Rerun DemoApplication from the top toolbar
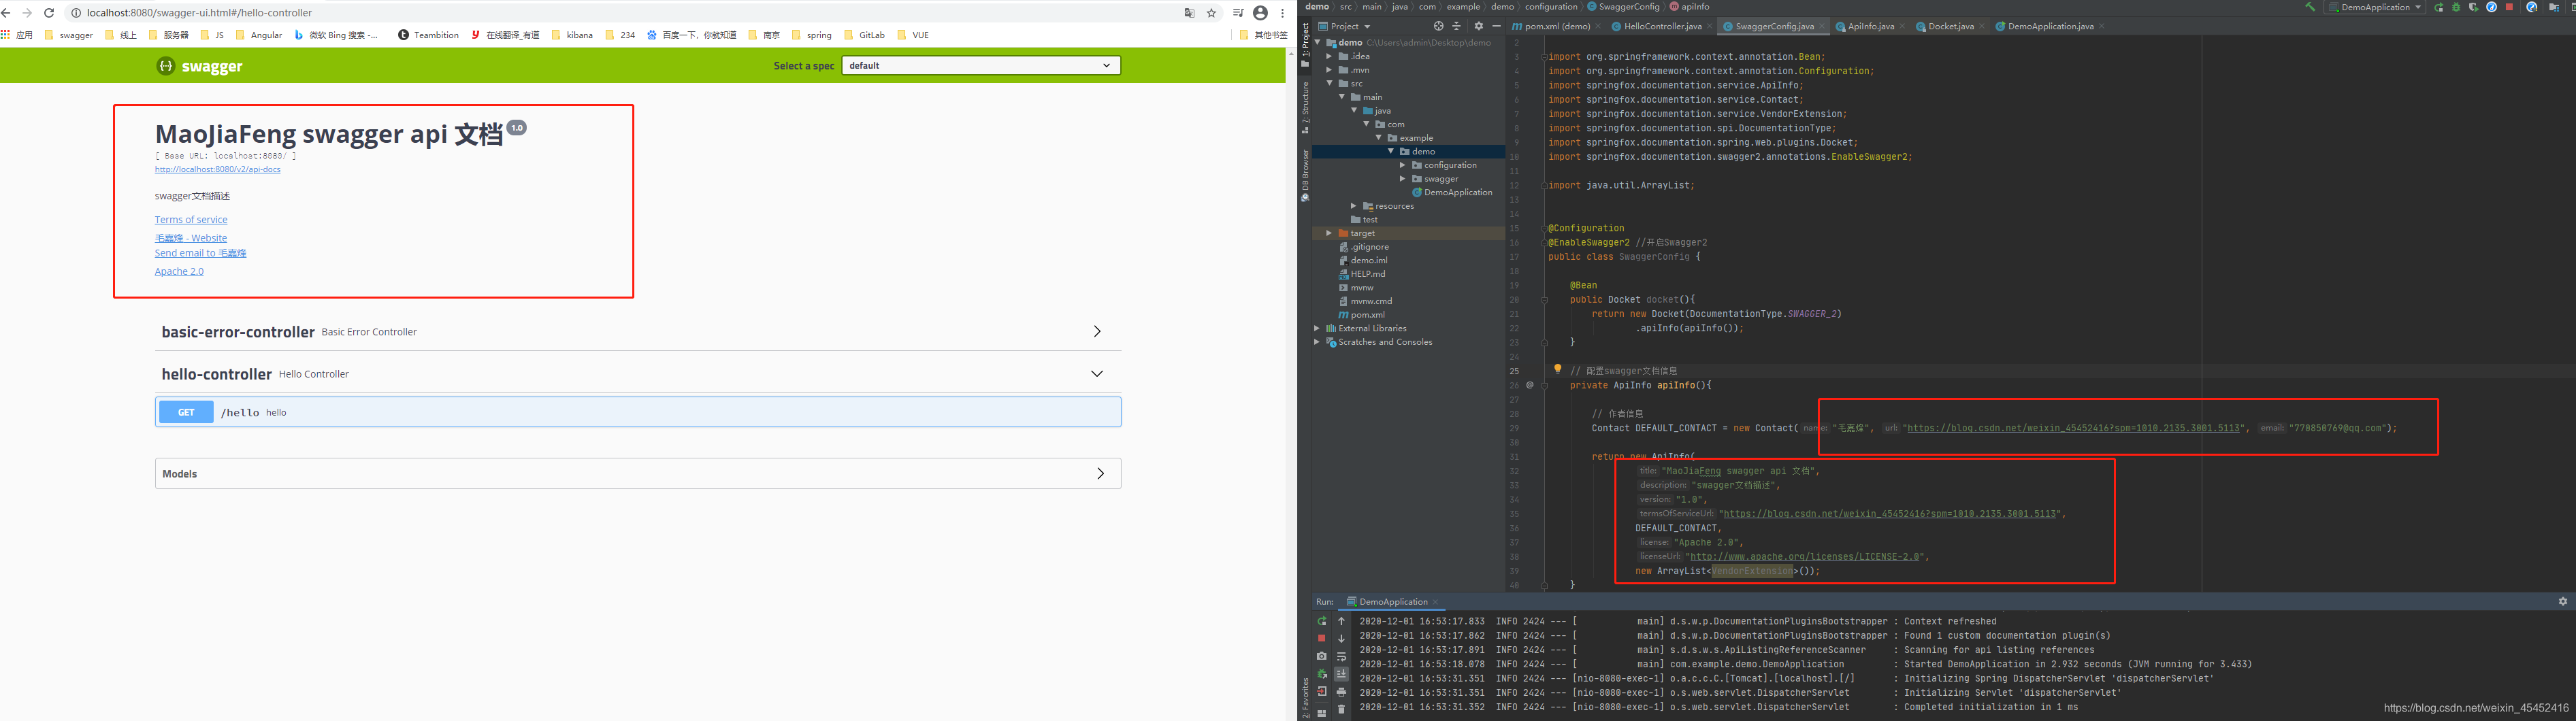The width and height of the screenshot is (2576, 721). (2439, 7)
